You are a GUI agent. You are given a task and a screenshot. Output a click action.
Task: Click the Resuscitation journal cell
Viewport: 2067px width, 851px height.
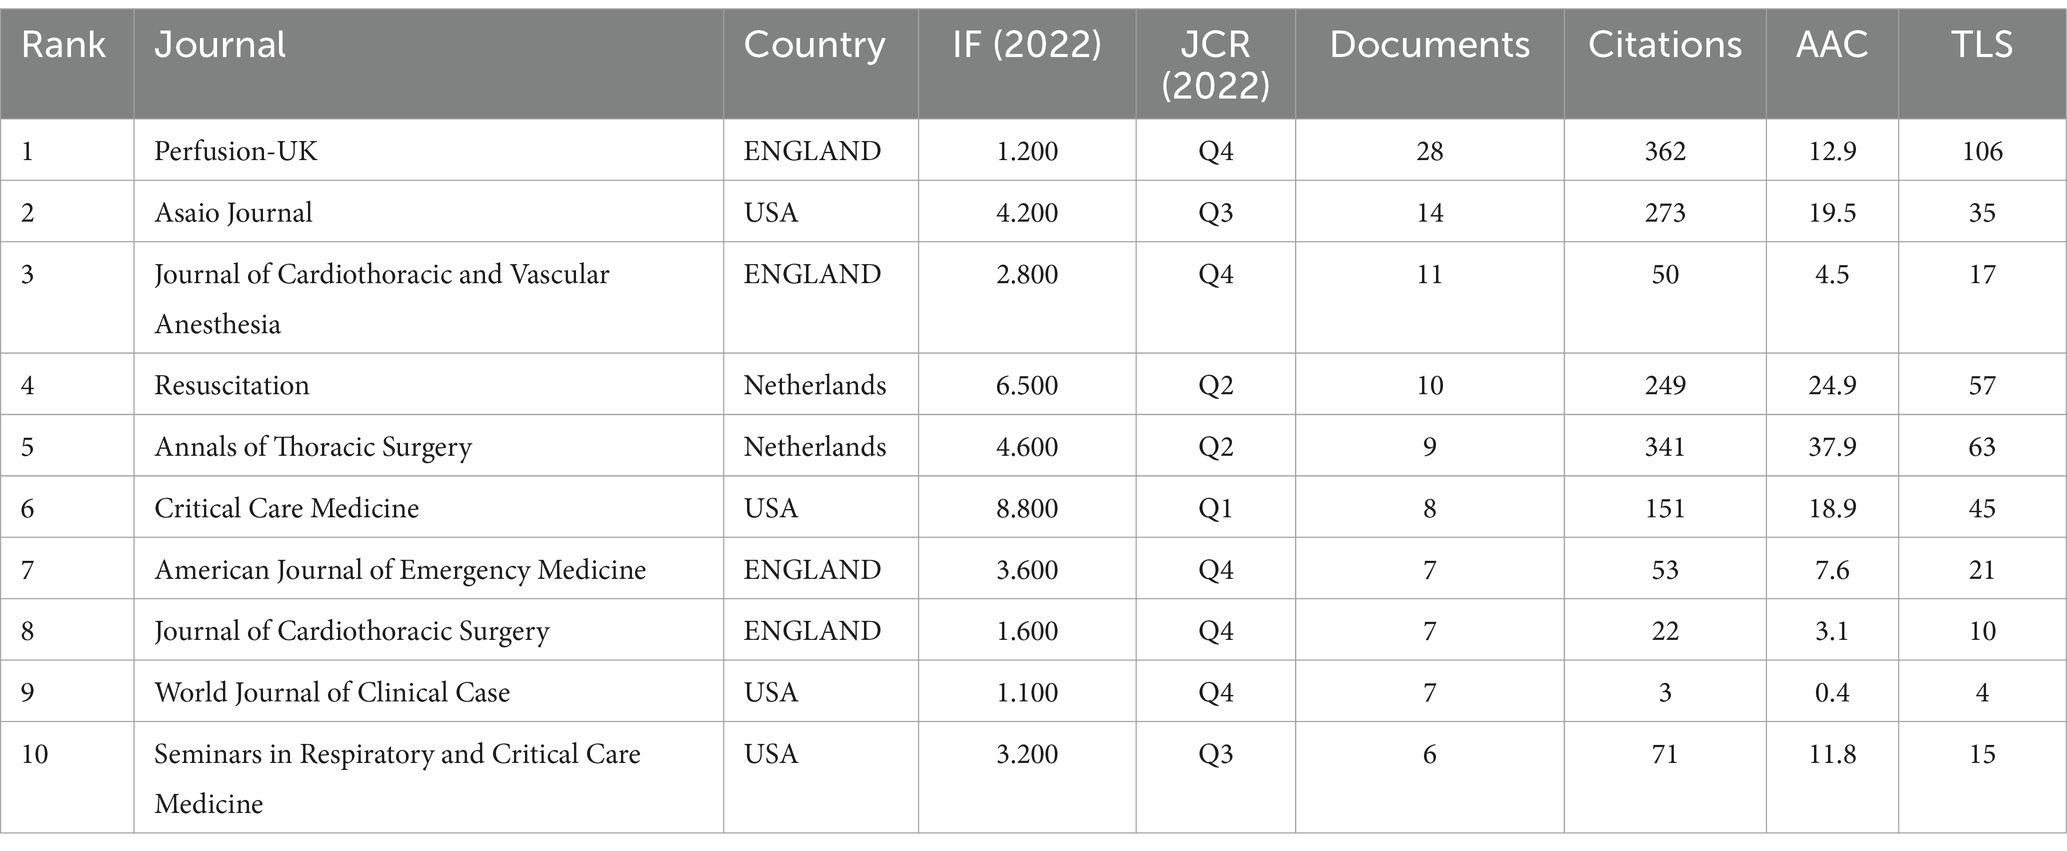231,385
